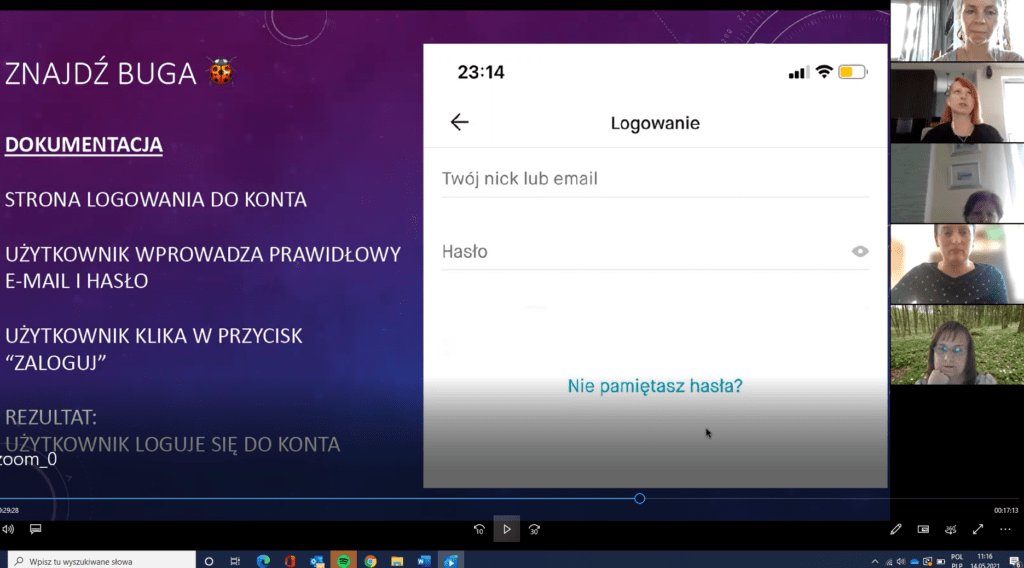Select the blonde woman participant video at top
Screen dimensions: 1024x568
tap(957, 31)
